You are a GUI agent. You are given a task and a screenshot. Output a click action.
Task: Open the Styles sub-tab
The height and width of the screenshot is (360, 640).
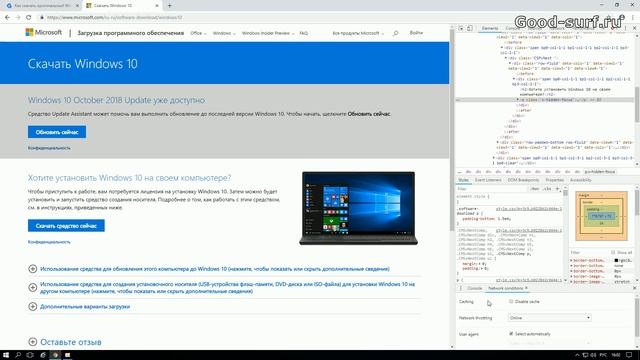click(x=463, y=180)
